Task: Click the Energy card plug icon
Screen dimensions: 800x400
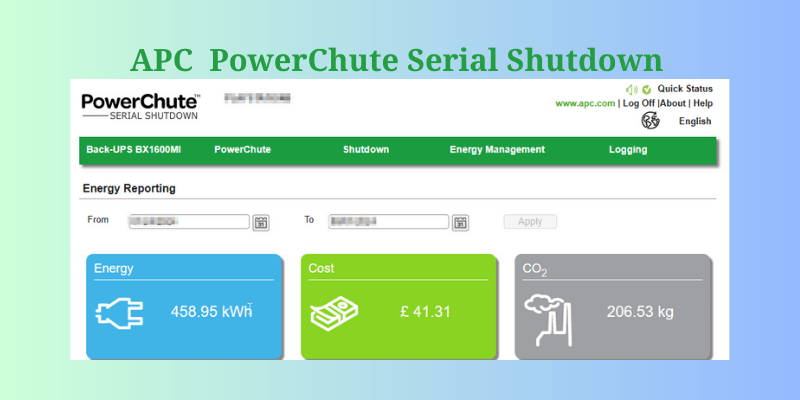Action: [x=119, y=313]
